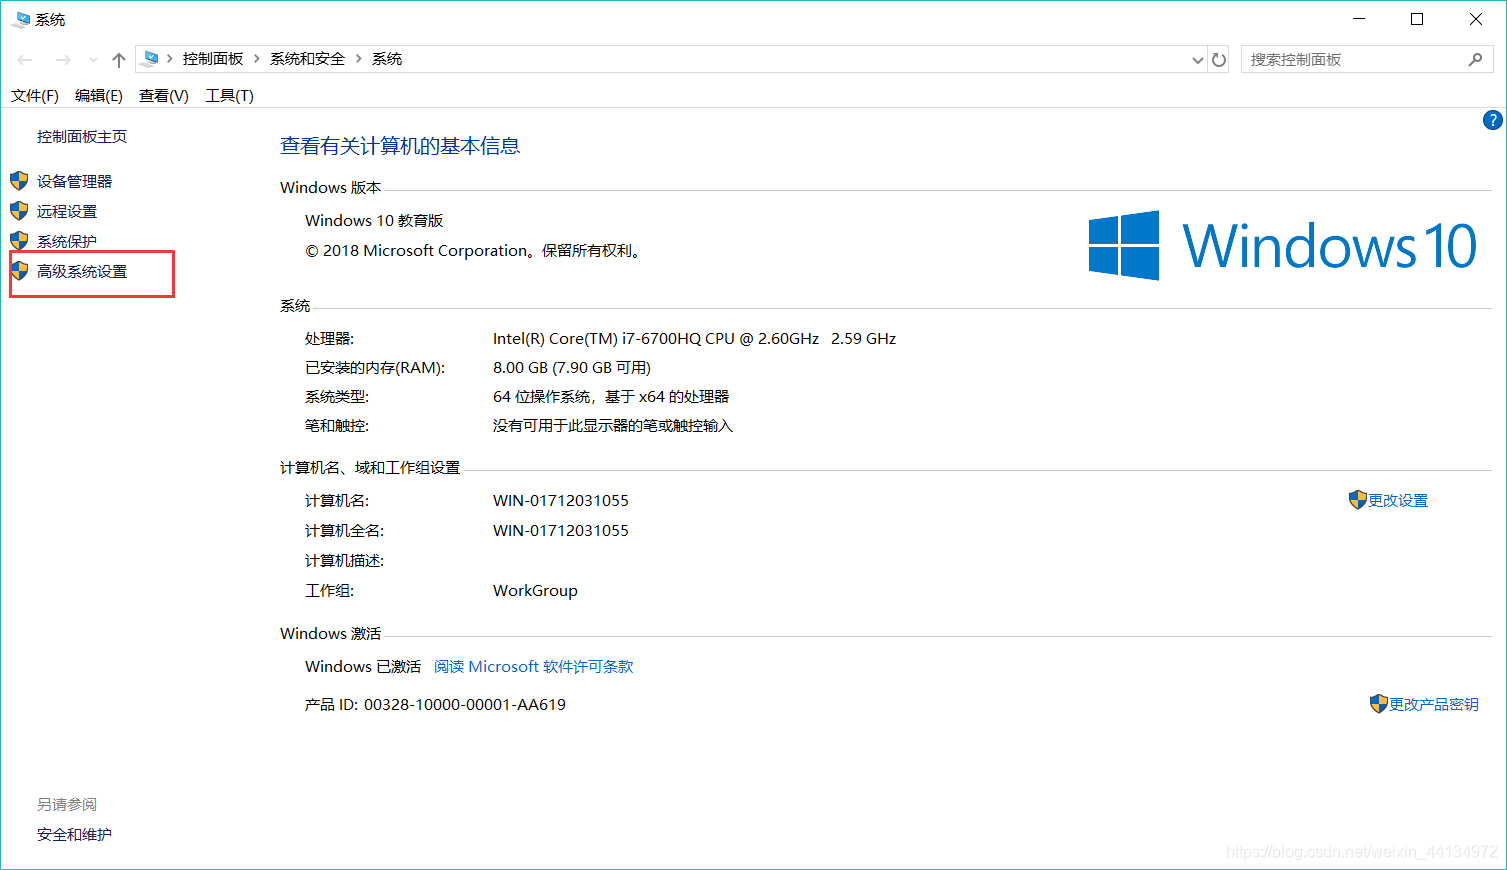
Task: Click the Back navigation arrow
Action: [x=25, y=60]
